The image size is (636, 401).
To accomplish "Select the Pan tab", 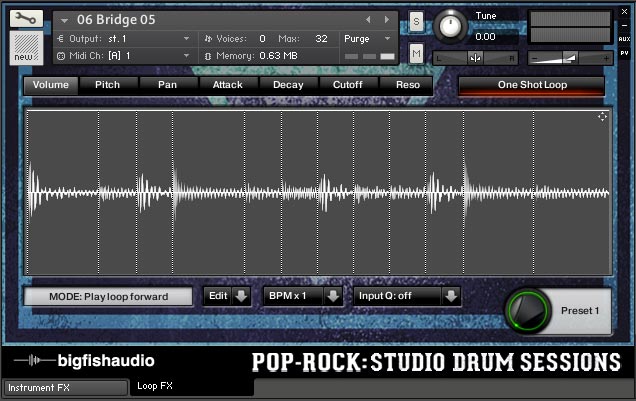I will (x=168, y=85).
